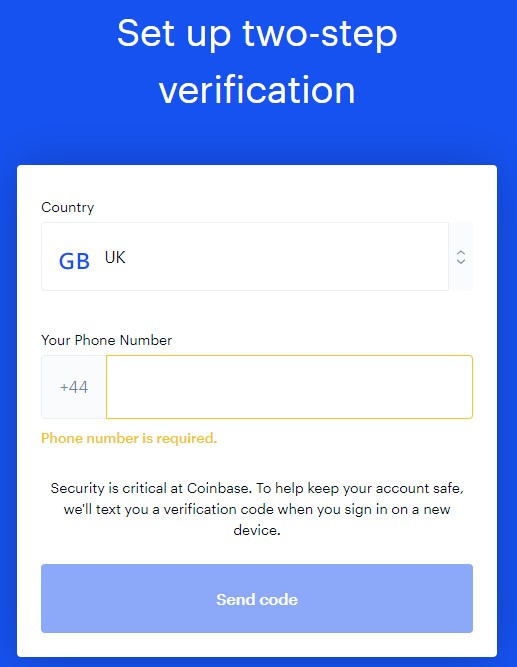Expand the country list via gray arrow box
This screenshot has height=667, width=517.
click(x=461, y=257)
